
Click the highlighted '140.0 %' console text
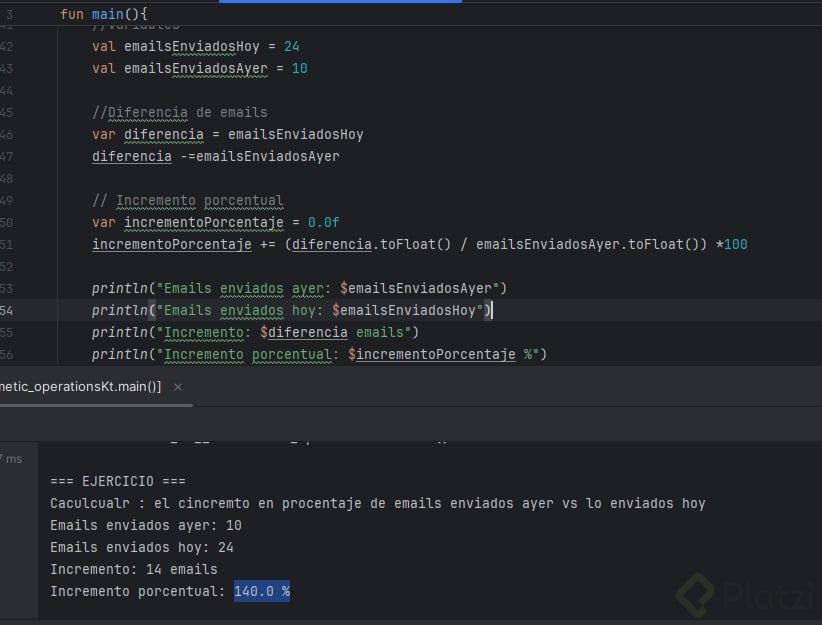tap(262, 591)
